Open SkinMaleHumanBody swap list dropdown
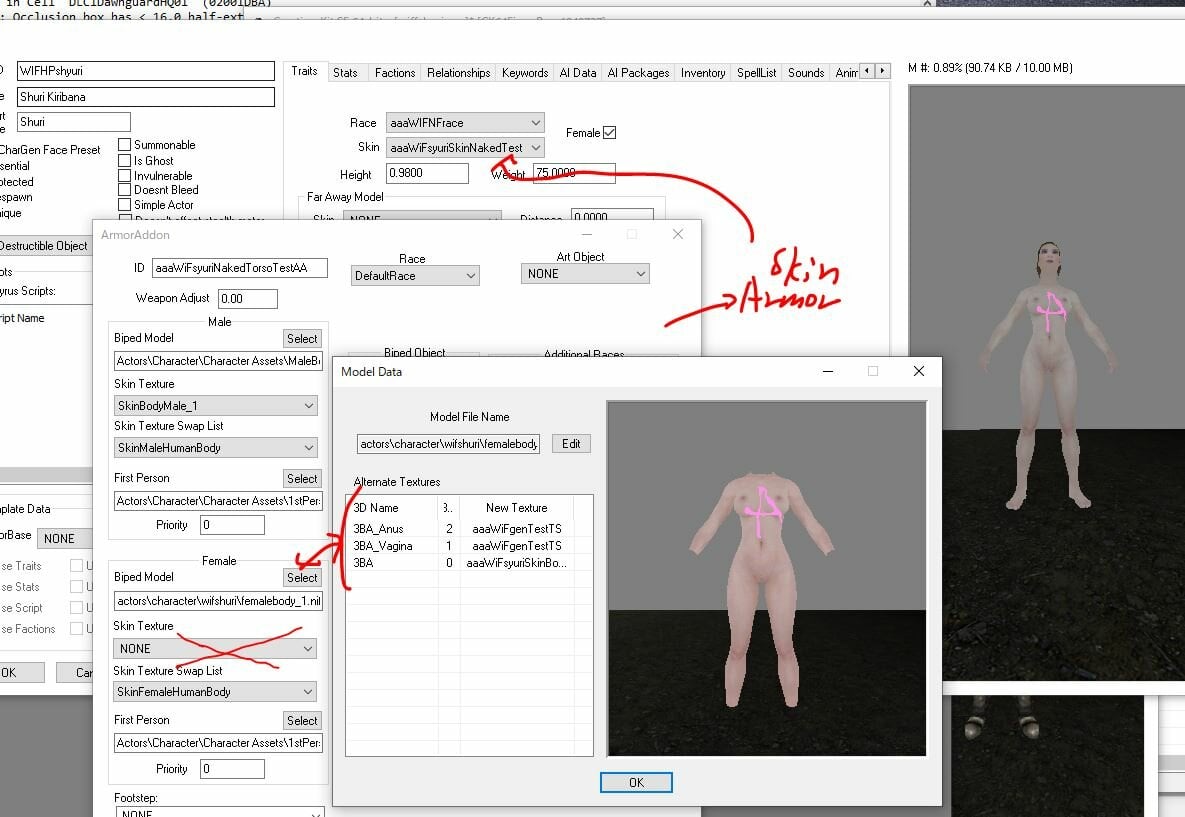 (x=215, y=448)
